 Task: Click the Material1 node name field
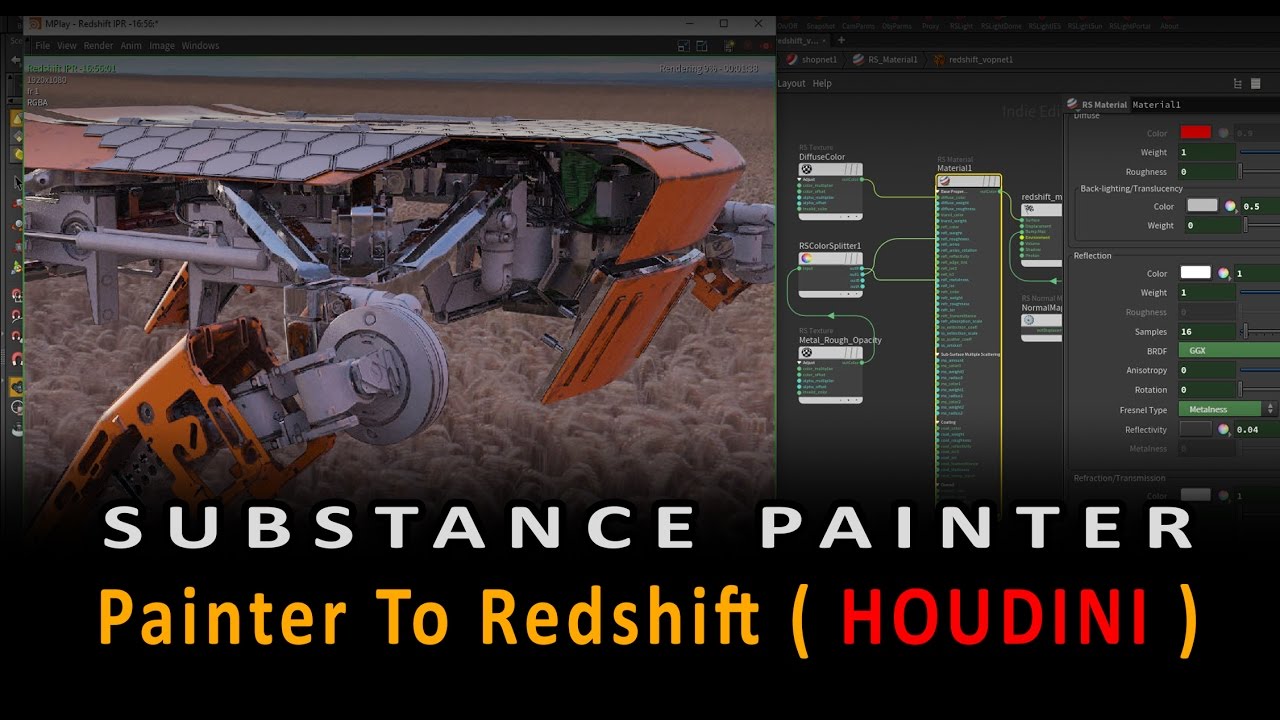click(x=1205, y=104)
